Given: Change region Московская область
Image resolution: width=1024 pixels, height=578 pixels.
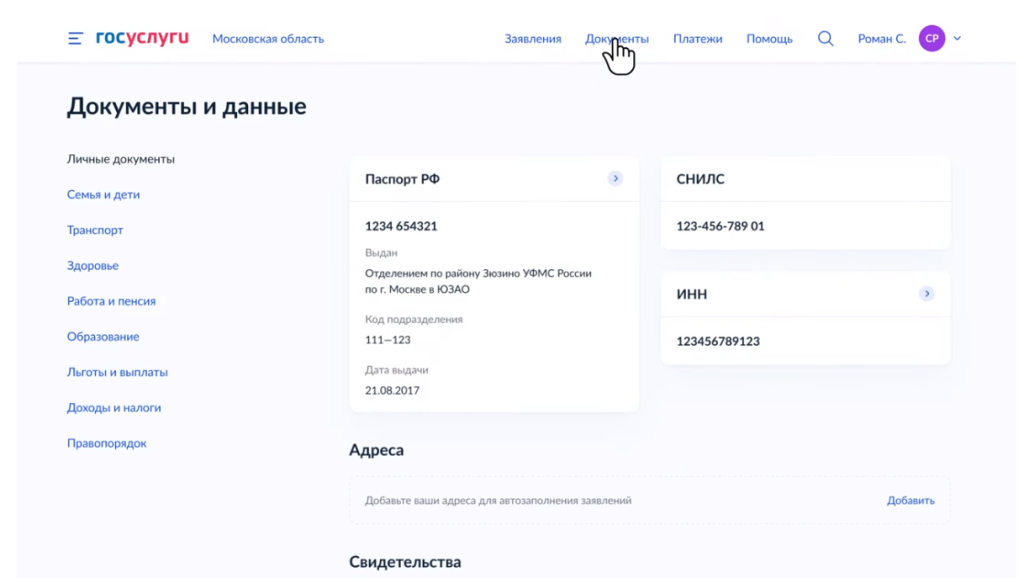Looking at the screenshot, I should (268, 39).
